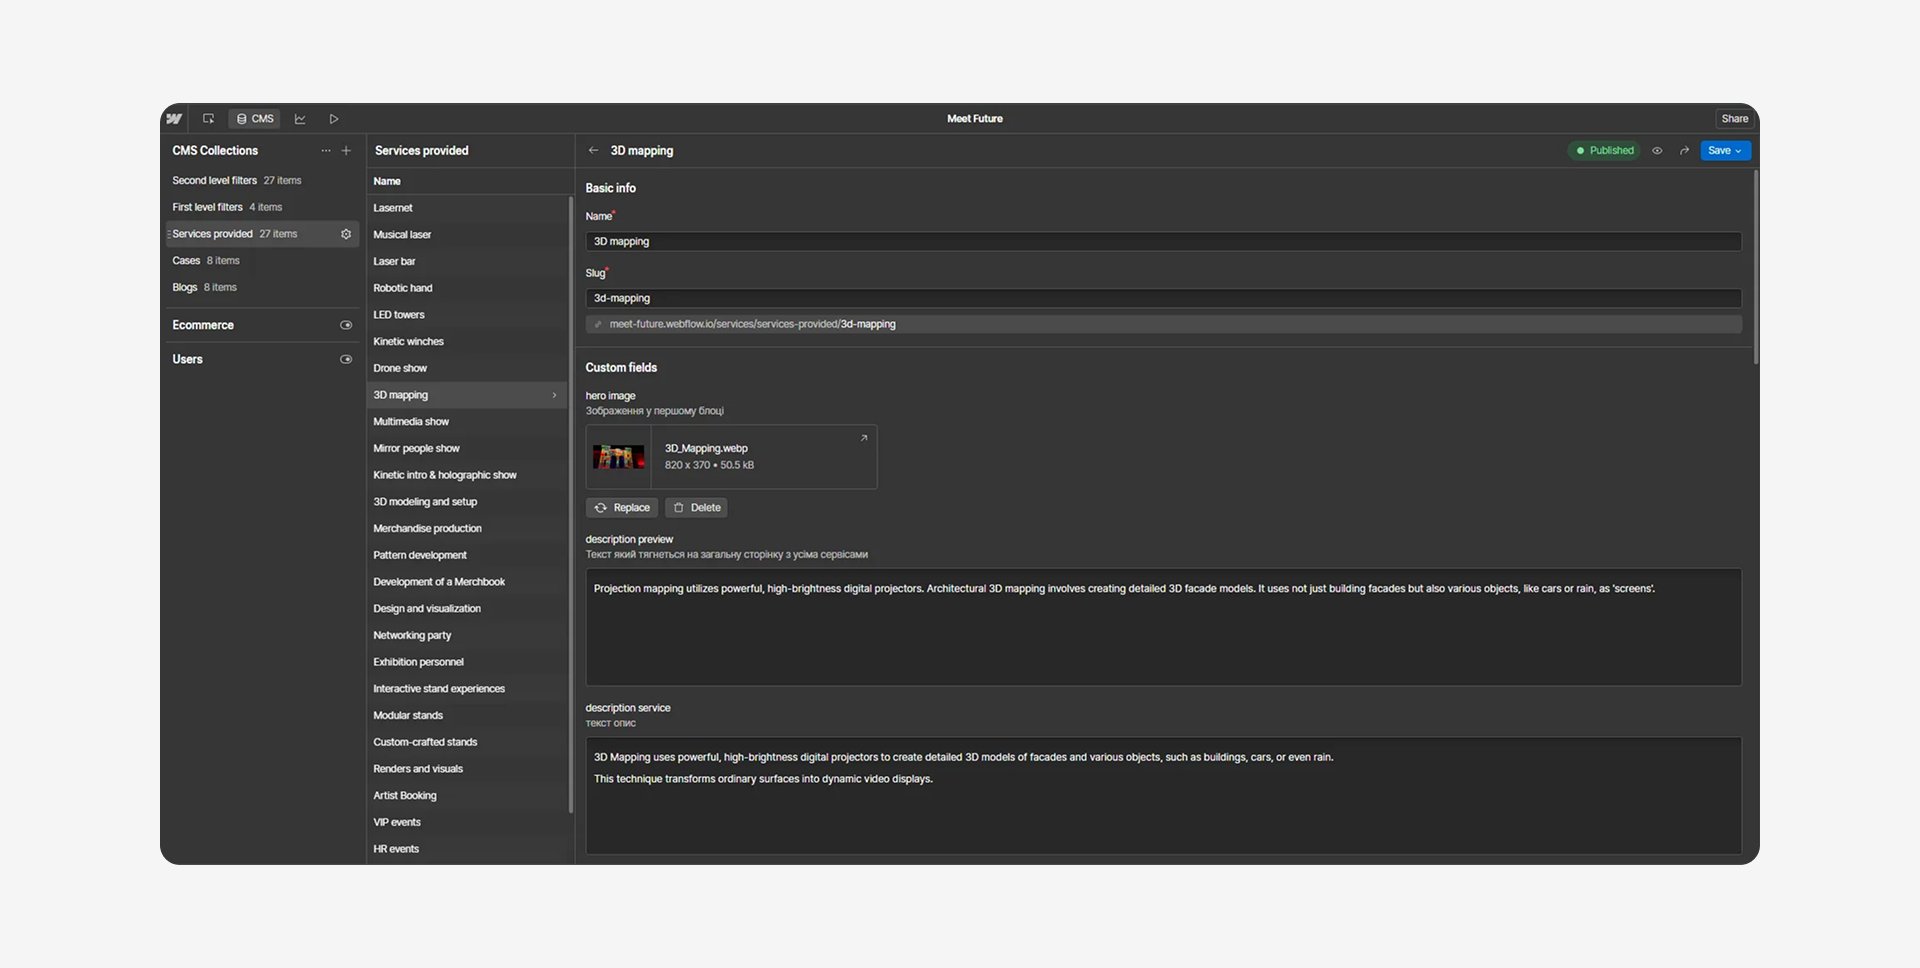
Task: Open the Ecommerce section
Action: tap(203, 325)
